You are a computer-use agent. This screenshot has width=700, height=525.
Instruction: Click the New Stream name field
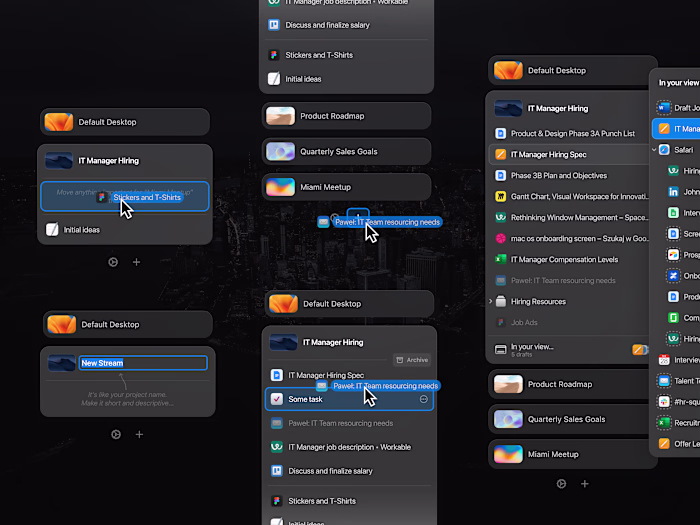(143, 363)
